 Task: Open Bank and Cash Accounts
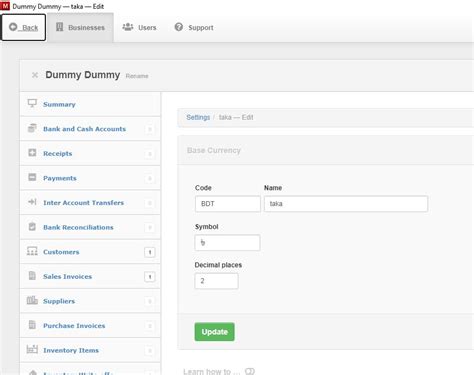click(90, 129)
